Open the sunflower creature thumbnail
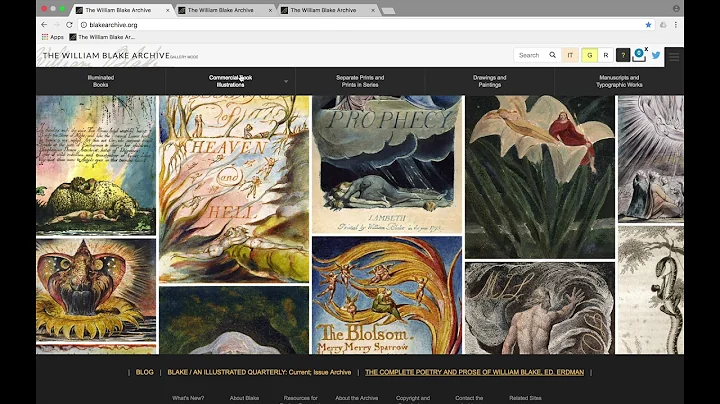The width and height of the screenshot is (720, 404). (96, 291)
